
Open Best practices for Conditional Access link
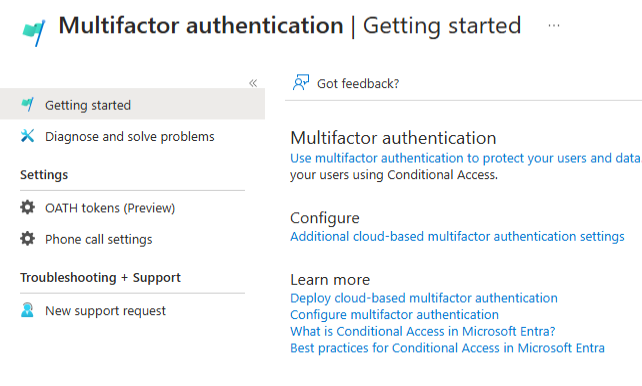point(448,348)
